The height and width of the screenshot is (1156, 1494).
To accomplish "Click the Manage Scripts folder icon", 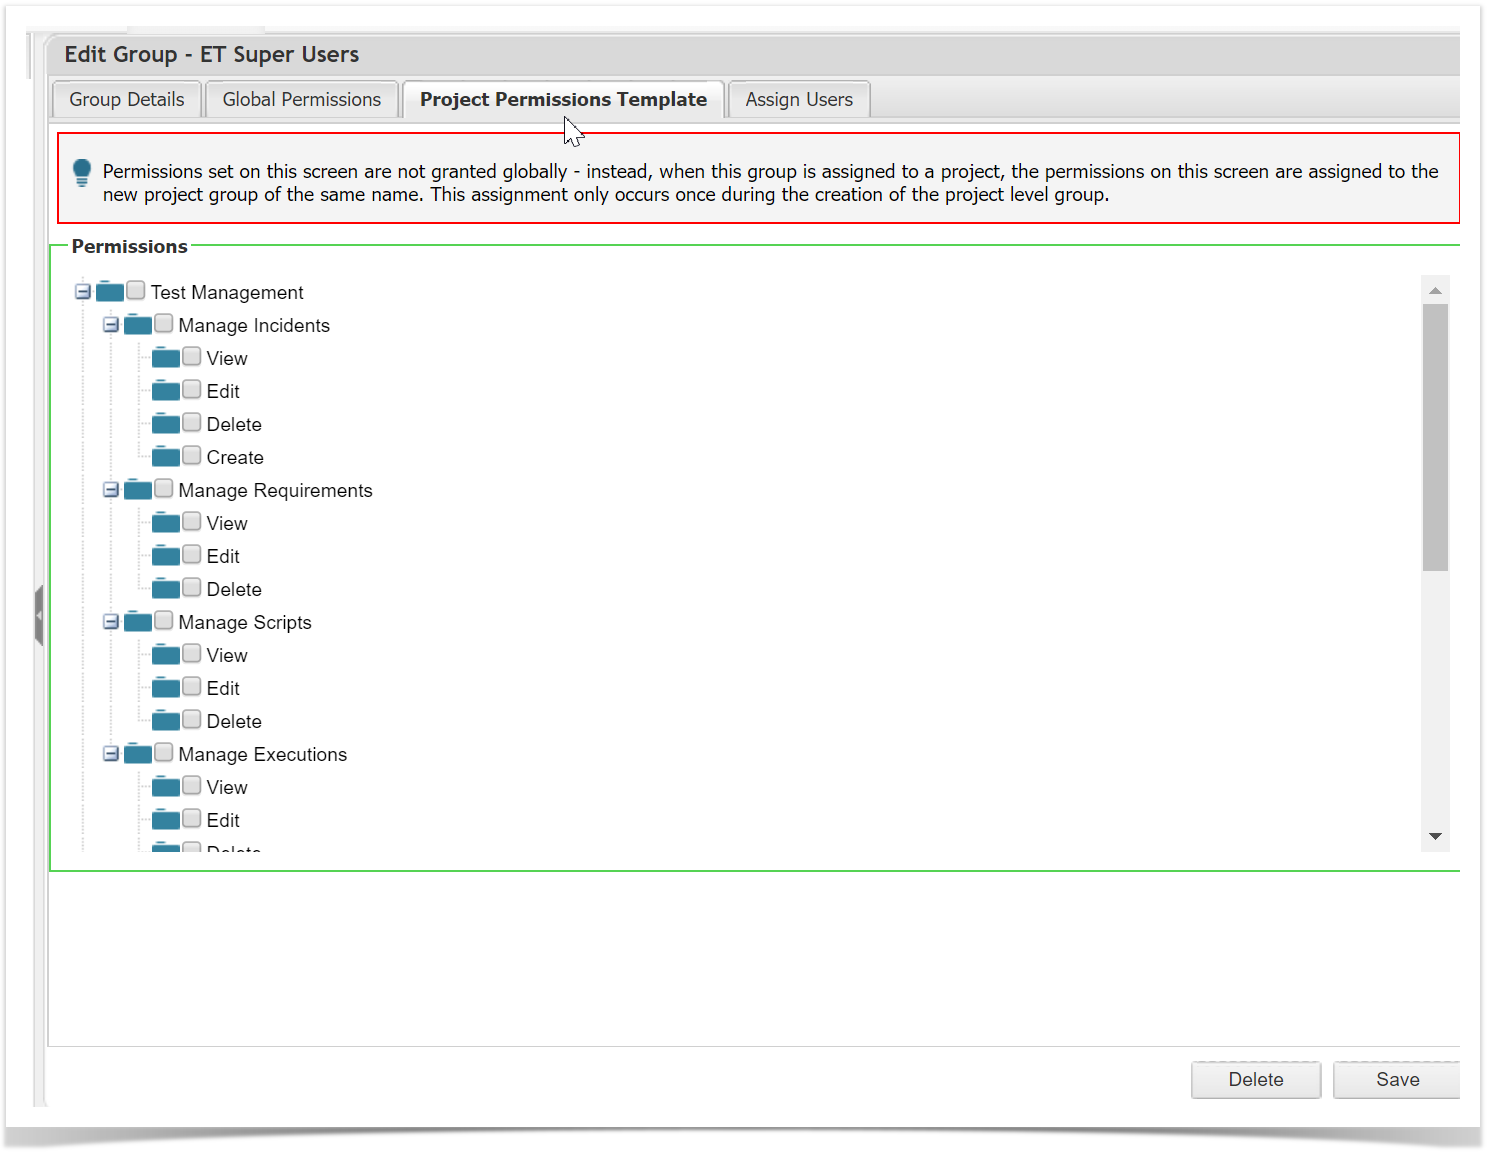I will [138, 622].
